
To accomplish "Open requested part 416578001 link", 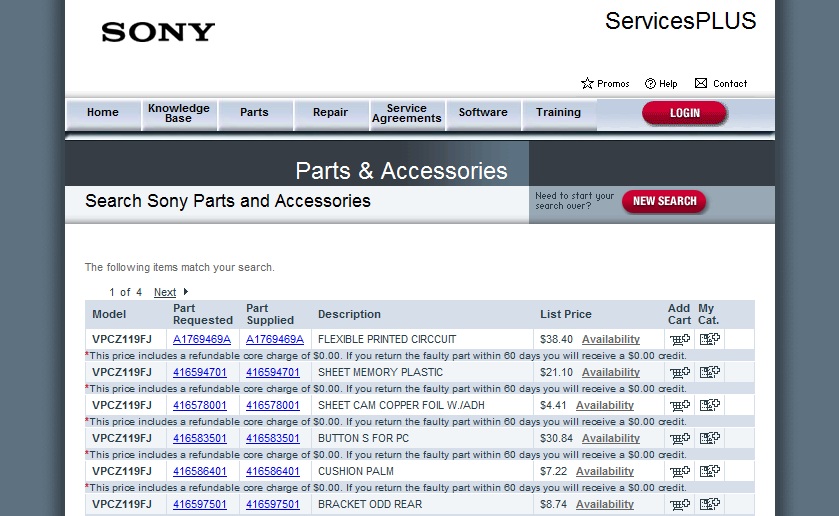I will click(200, 406).
